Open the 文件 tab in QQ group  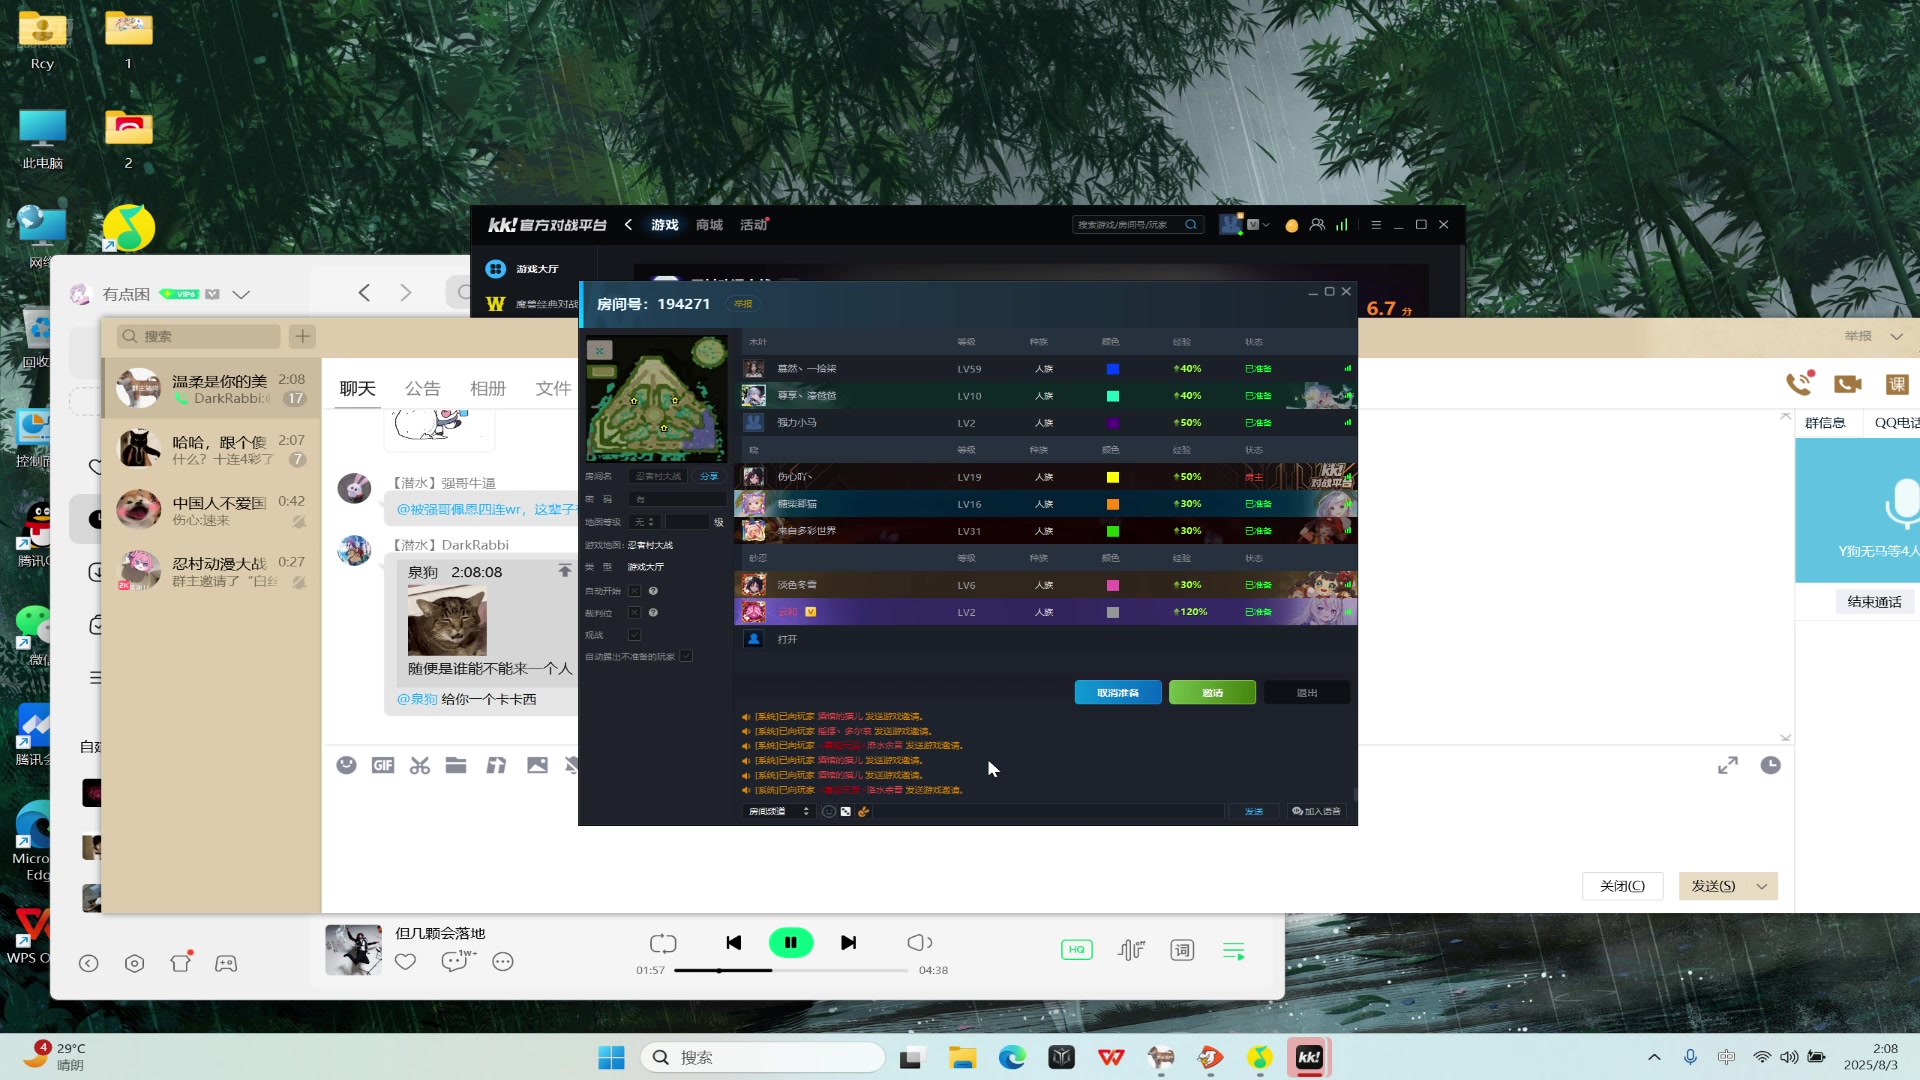coord(552,388)
